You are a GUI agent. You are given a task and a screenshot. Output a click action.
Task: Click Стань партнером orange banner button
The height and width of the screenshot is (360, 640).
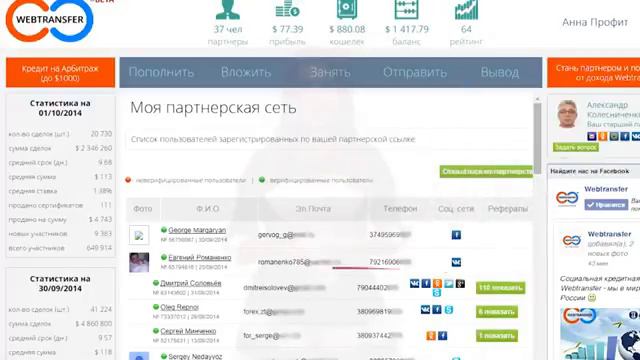coord(593,73)
